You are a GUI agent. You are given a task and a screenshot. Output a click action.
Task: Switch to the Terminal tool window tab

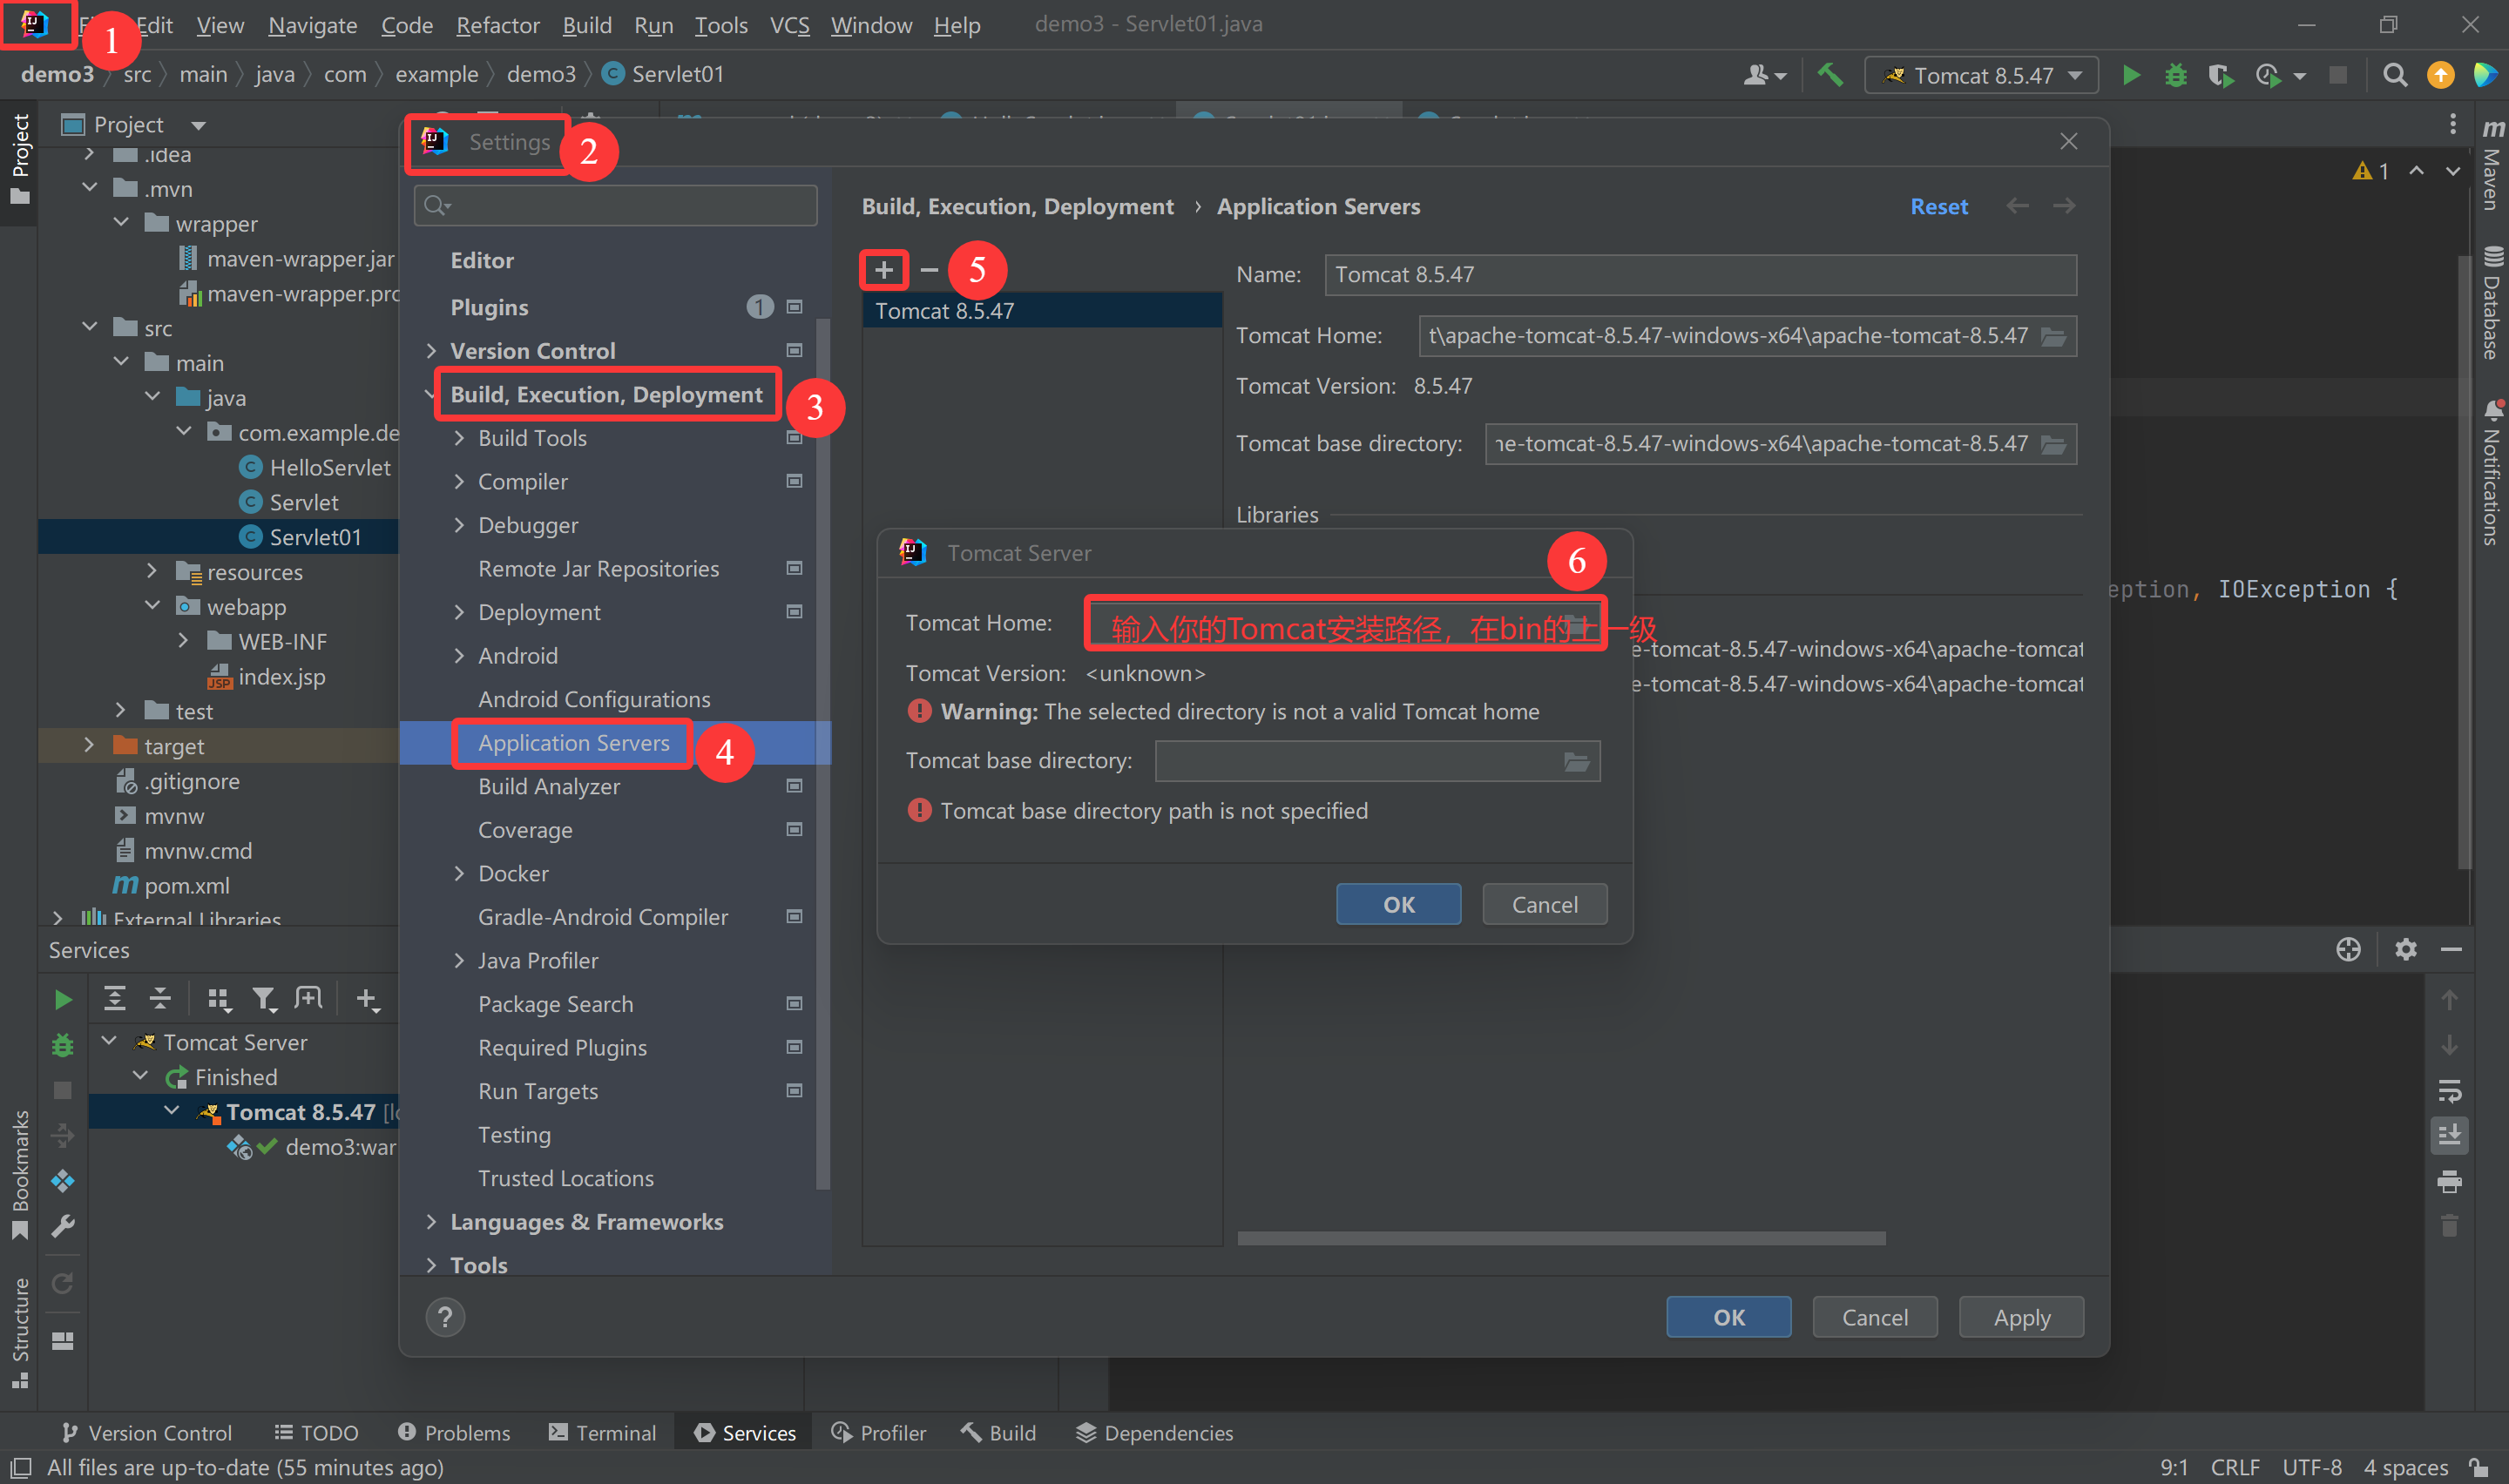603,1432
